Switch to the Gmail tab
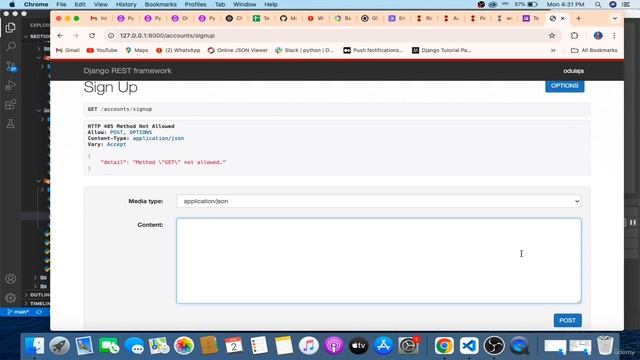Viewport: 640px width, 360px height. coord(98,18)
